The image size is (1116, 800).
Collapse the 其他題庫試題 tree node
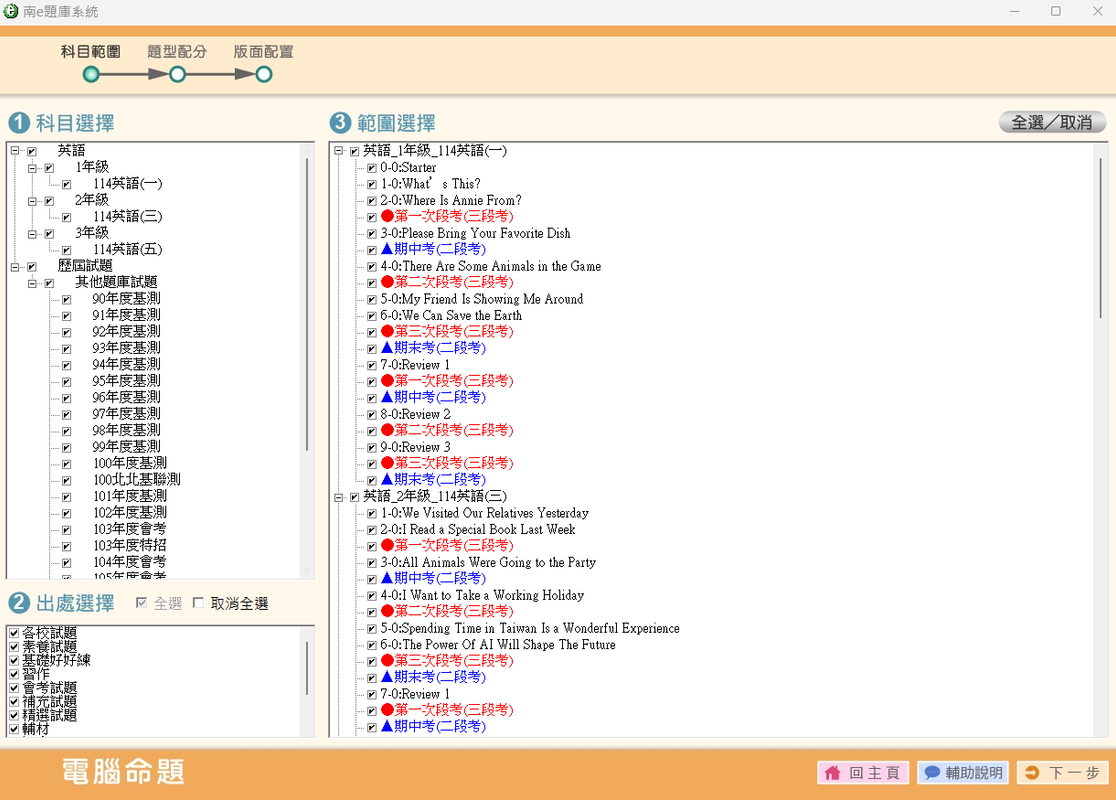point(32,283)
